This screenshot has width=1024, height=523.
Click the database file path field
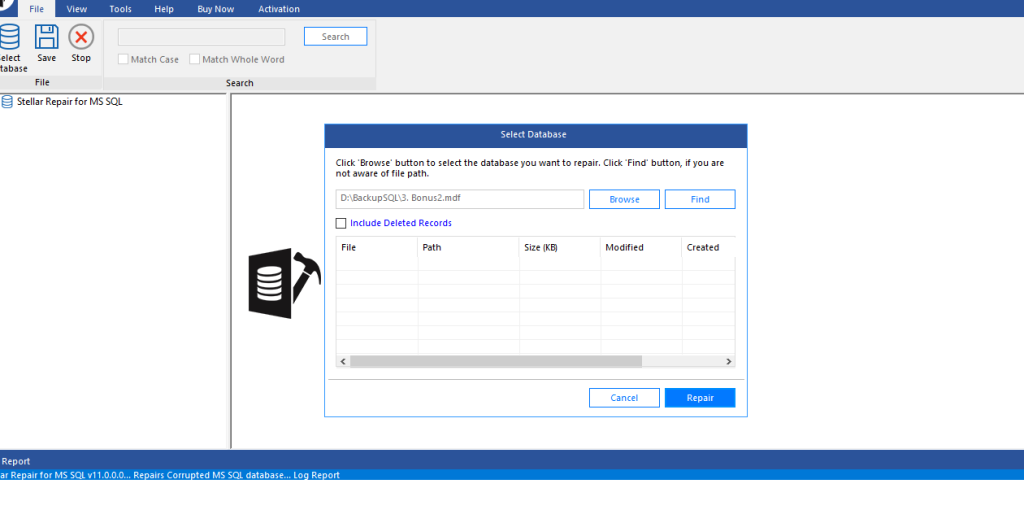click(460, 199)
